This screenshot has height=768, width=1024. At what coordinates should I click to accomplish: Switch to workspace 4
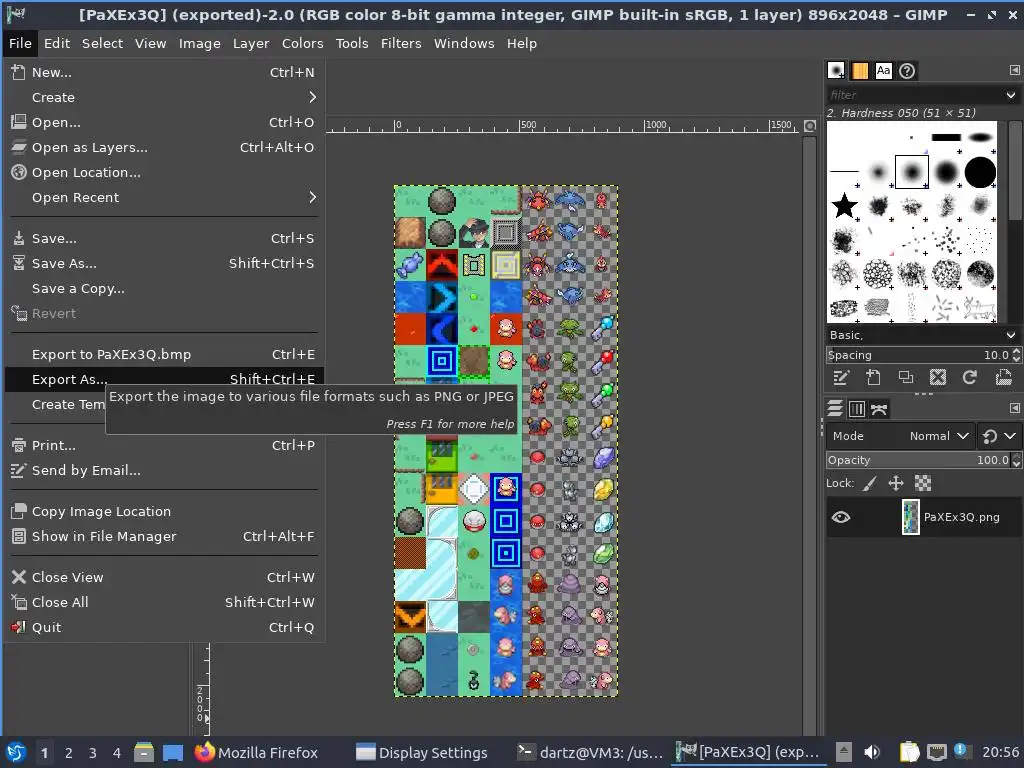pyautogui.click(x=117, y=753)
